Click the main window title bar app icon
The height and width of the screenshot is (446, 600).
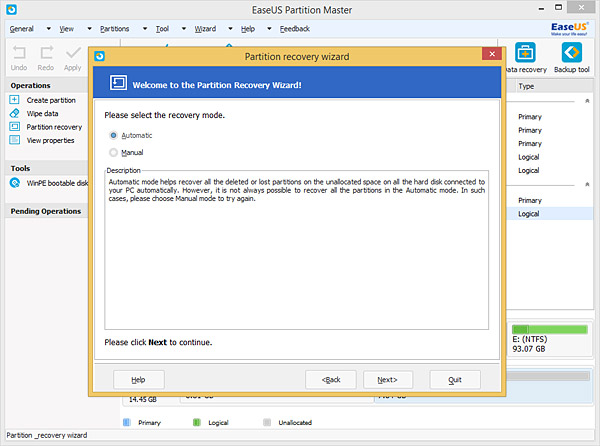click(11, 9)
